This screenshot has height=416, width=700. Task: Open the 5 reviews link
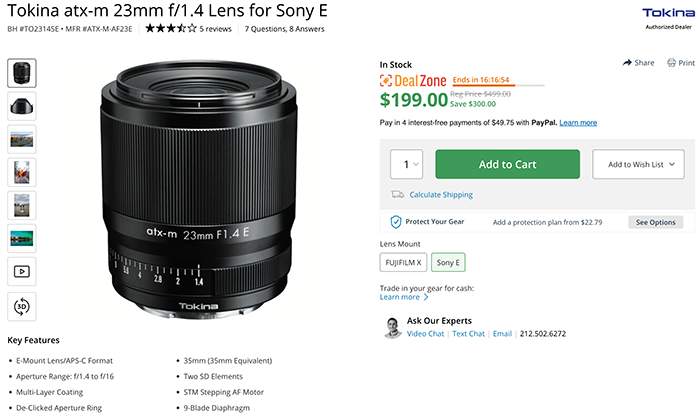(215, 29)
